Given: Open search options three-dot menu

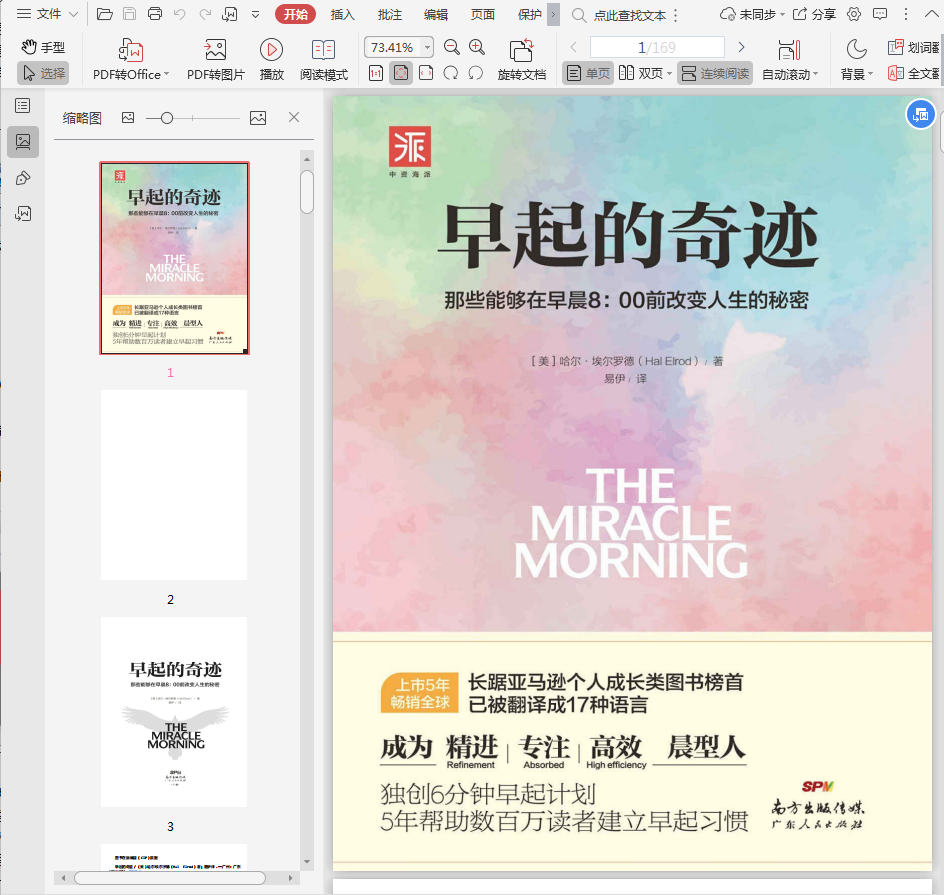Looking at the screenshot, I should coord(676,15).
